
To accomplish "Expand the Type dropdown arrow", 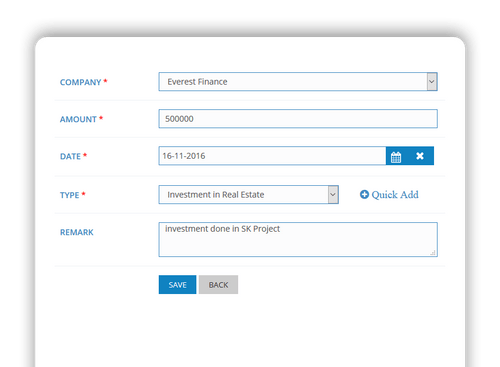I will point(333,195).
